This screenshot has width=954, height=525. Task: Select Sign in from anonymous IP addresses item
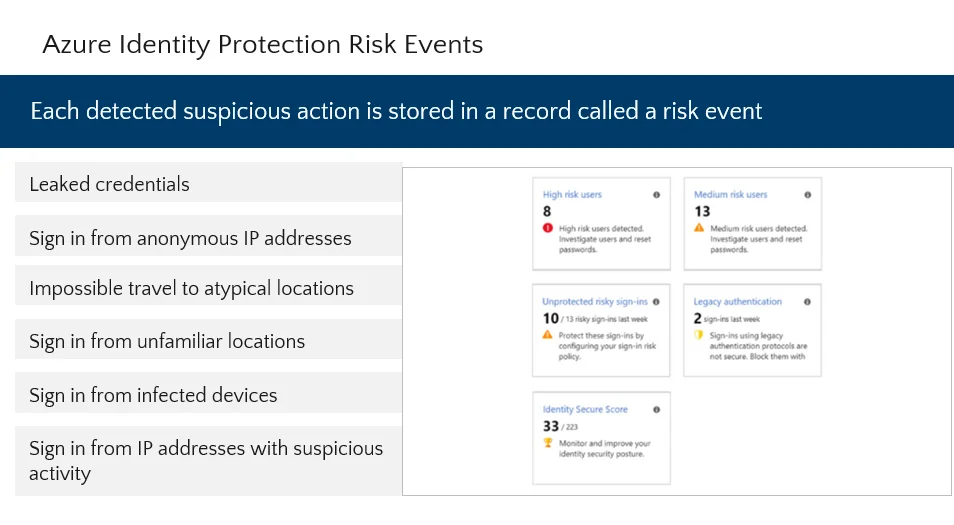208,236
